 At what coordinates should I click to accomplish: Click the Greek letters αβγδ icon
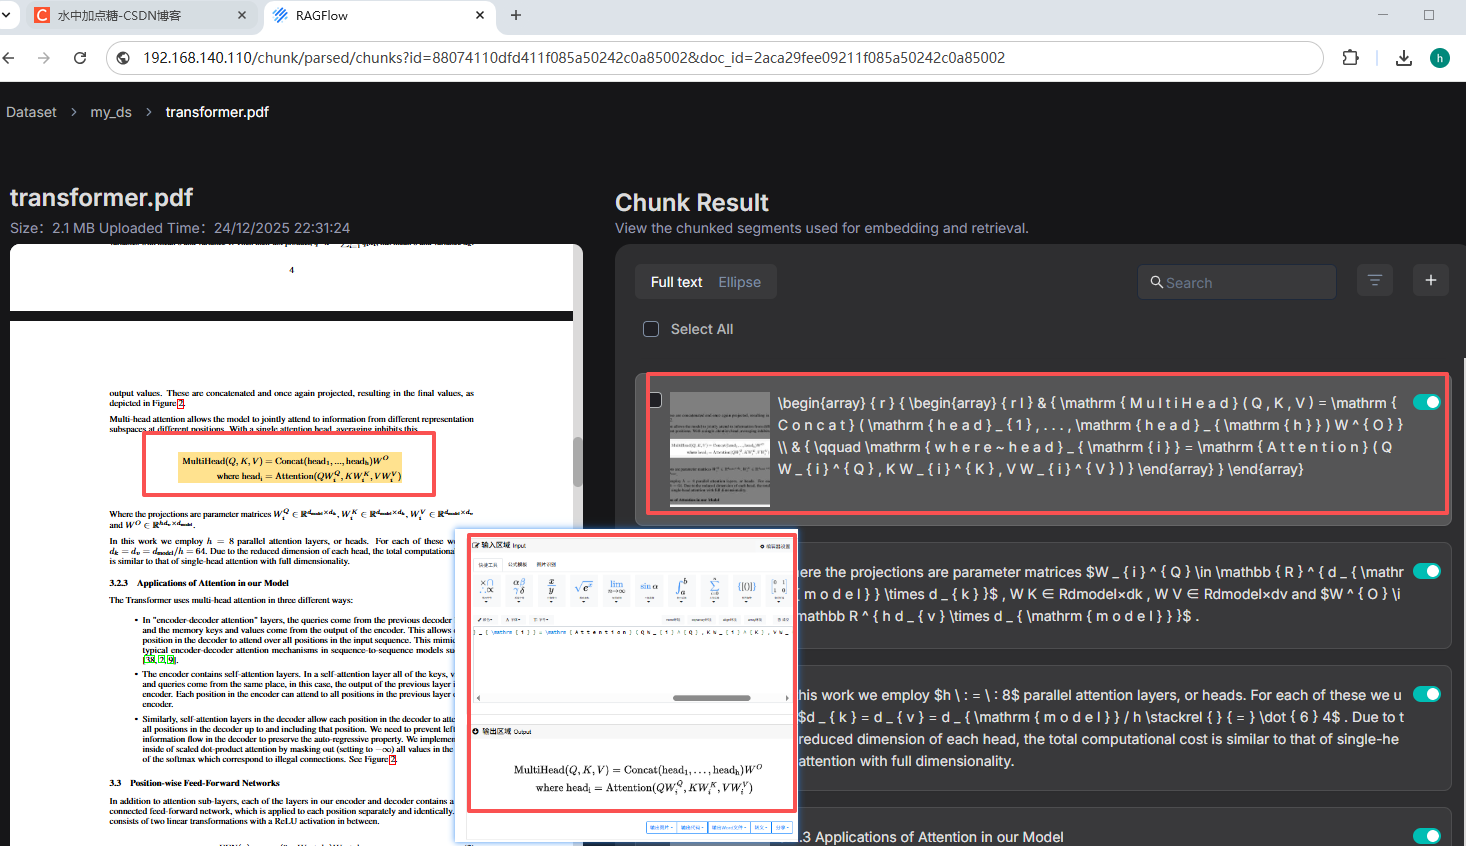pos(519,591)
